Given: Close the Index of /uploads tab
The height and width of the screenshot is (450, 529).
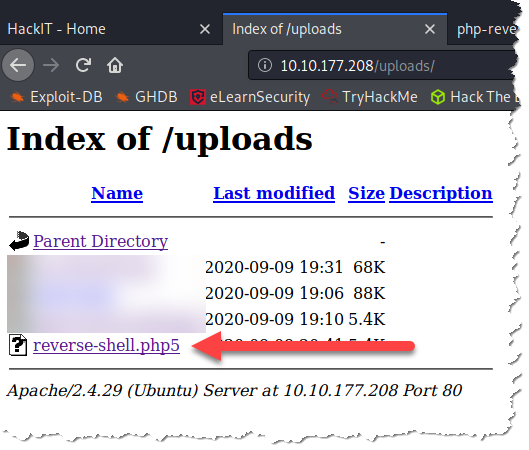Looking at the screenshot, I should [x=429, y=29].
